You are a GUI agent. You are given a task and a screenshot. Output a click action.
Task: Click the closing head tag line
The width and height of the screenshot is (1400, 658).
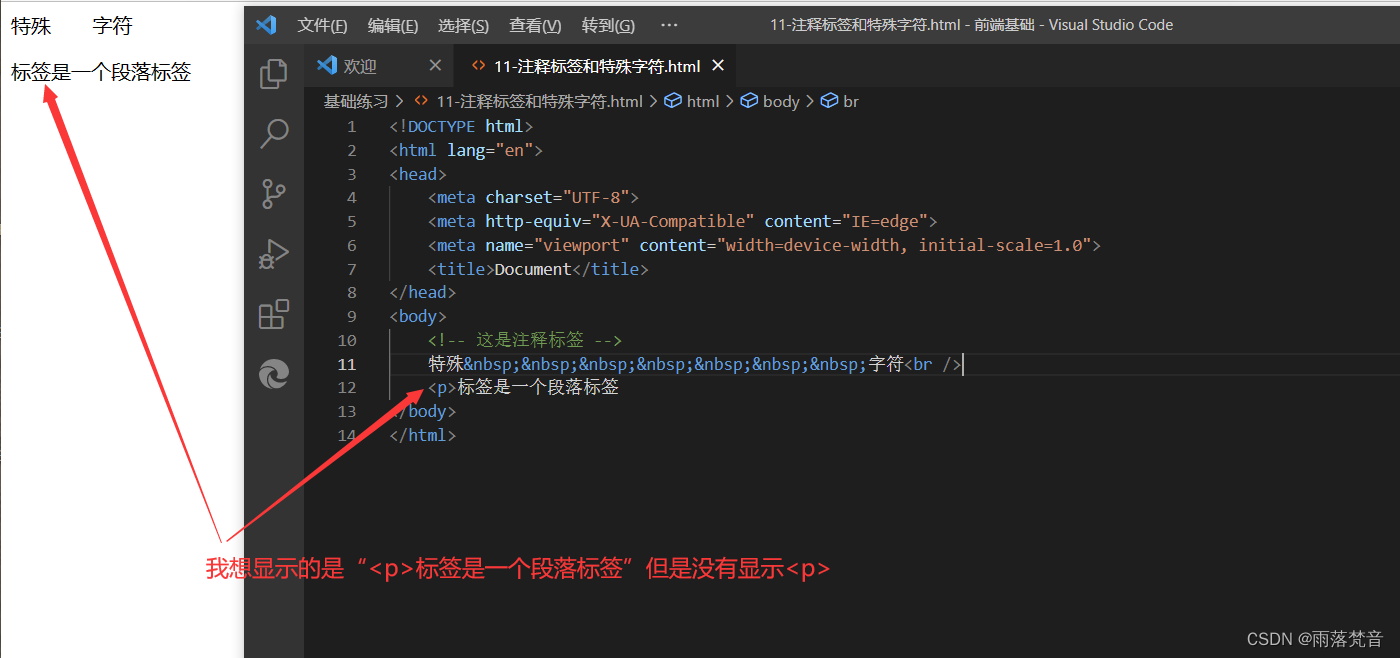pos(423,292)
